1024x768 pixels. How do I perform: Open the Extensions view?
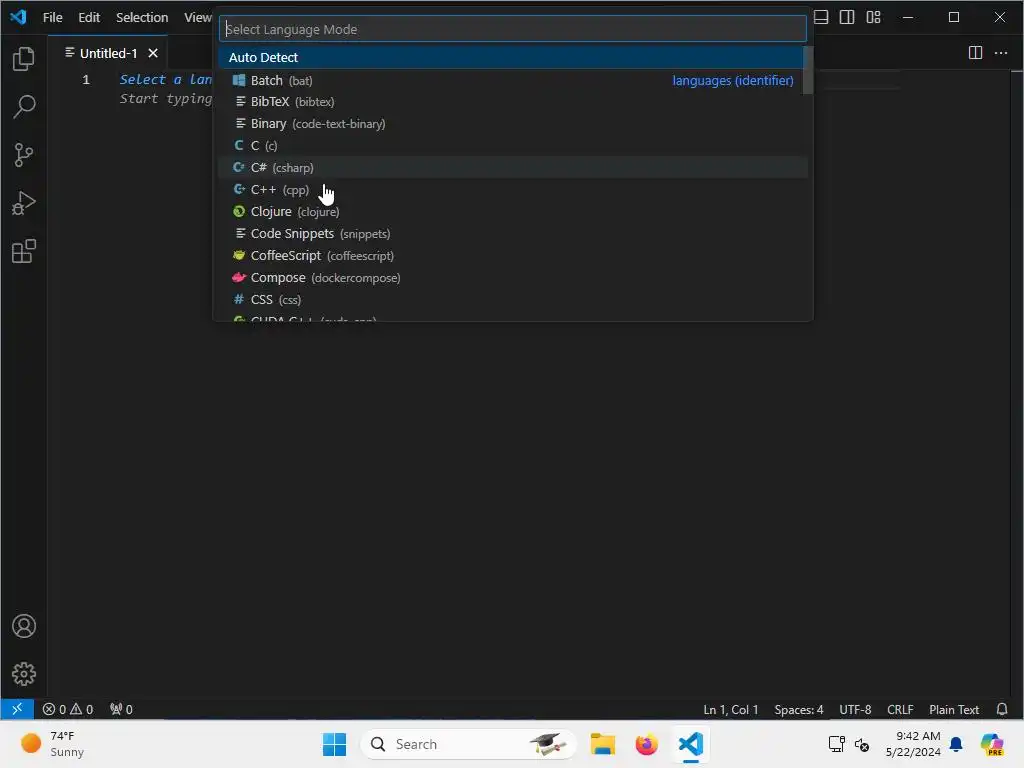tap(24, 251)
